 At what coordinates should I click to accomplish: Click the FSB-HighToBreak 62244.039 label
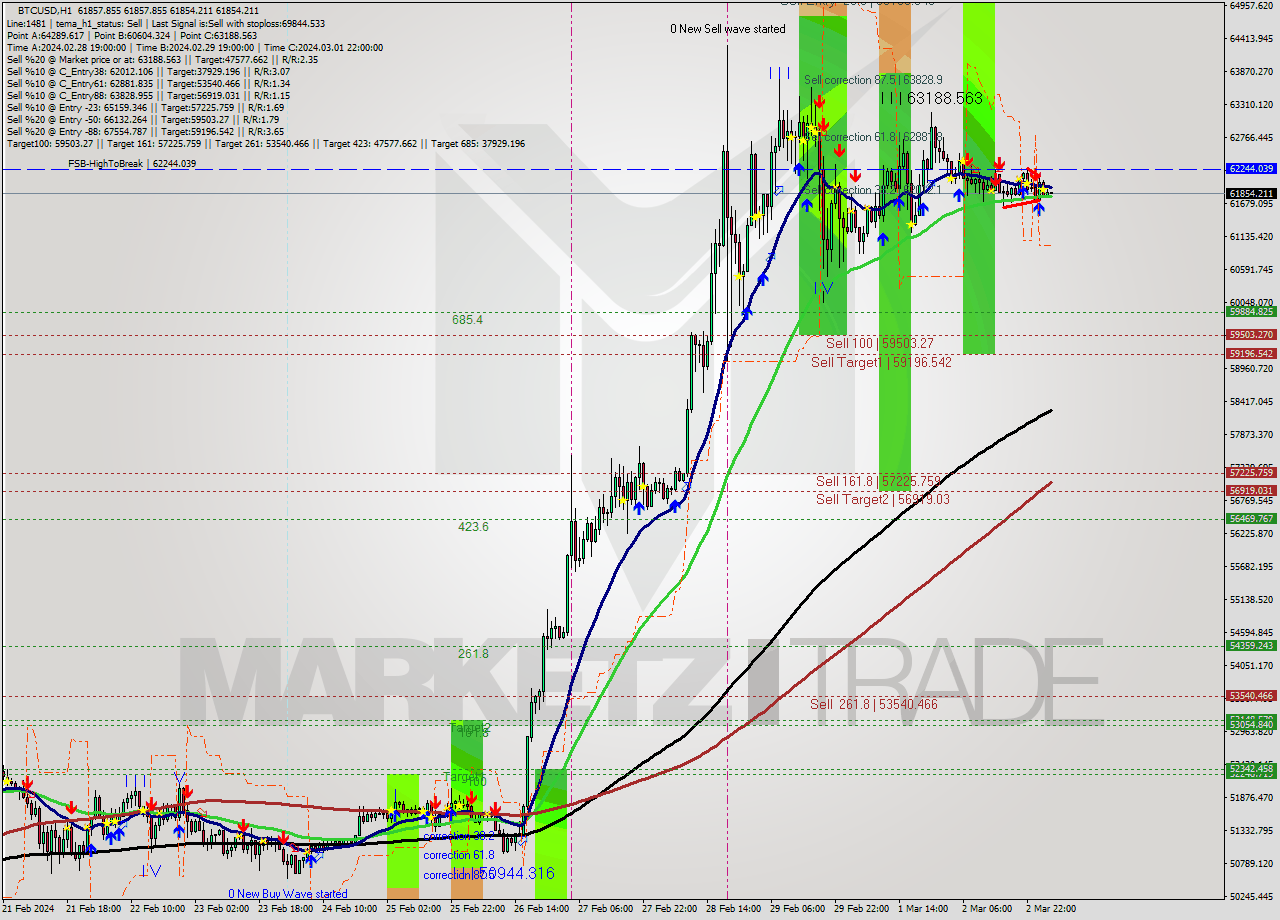[x=132, y=164]
